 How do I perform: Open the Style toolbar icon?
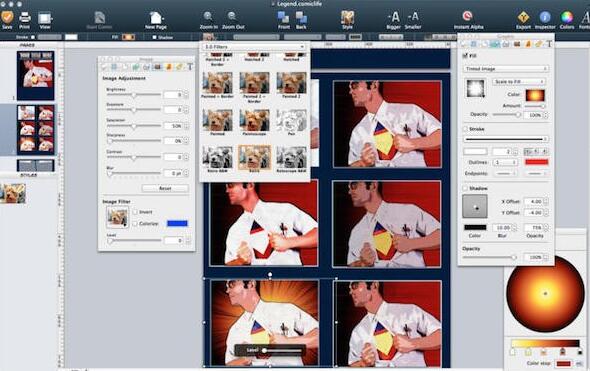click(347, 17)
